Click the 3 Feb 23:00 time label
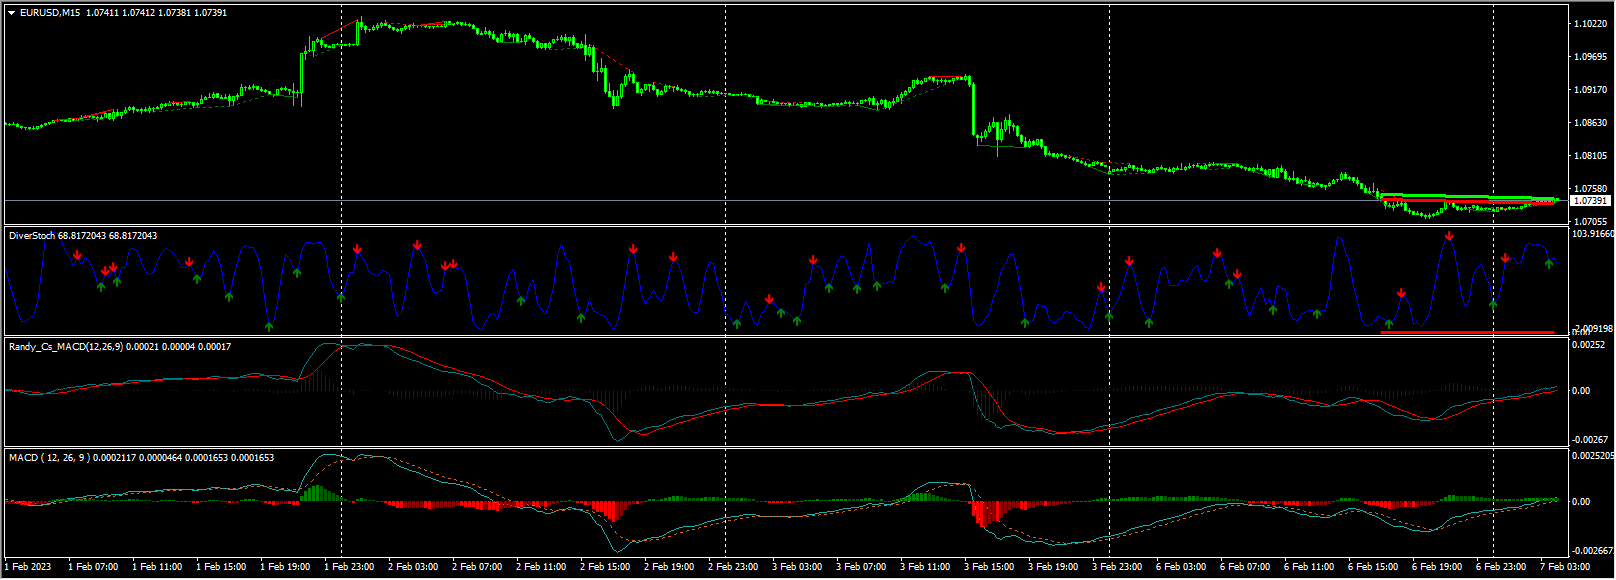Screen dimensions: 1616x580 (x=1117, y=567)
